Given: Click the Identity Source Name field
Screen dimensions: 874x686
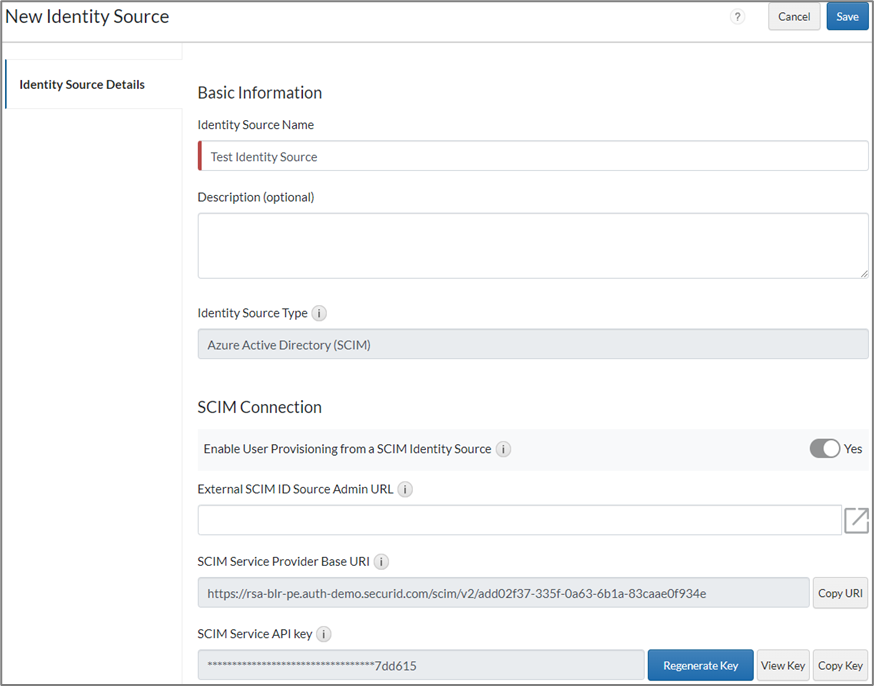Looking at the screenshot, I should click(534, 157).
